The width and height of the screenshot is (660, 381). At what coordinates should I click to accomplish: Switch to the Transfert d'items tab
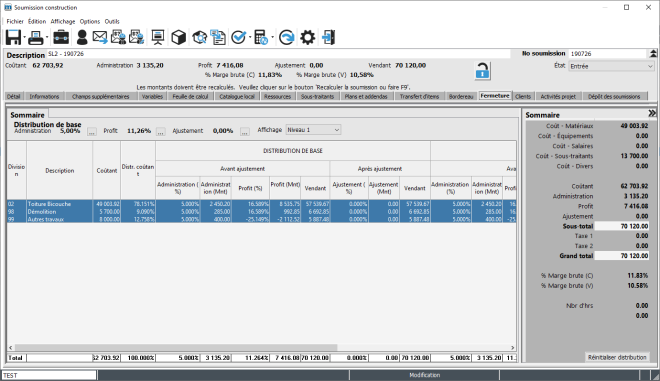coord(419,96)
